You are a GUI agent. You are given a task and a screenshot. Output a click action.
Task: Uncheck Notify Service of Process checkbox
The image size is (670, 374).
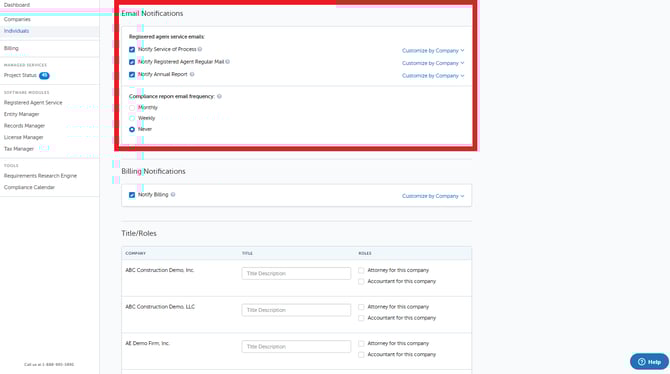pos(132,50)
